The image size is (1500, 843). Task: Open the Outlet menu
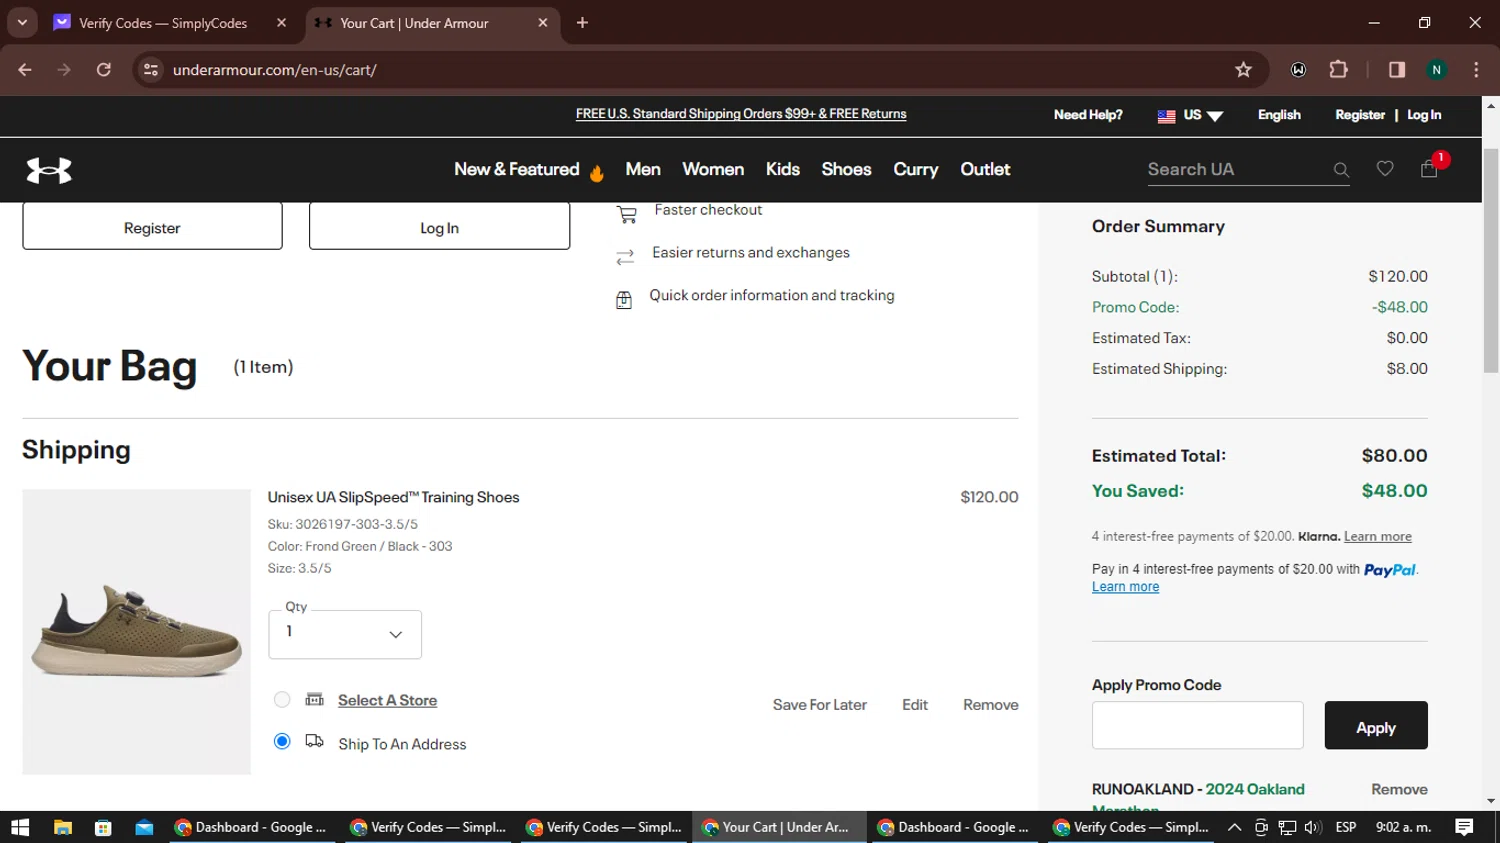coord(985,170)
